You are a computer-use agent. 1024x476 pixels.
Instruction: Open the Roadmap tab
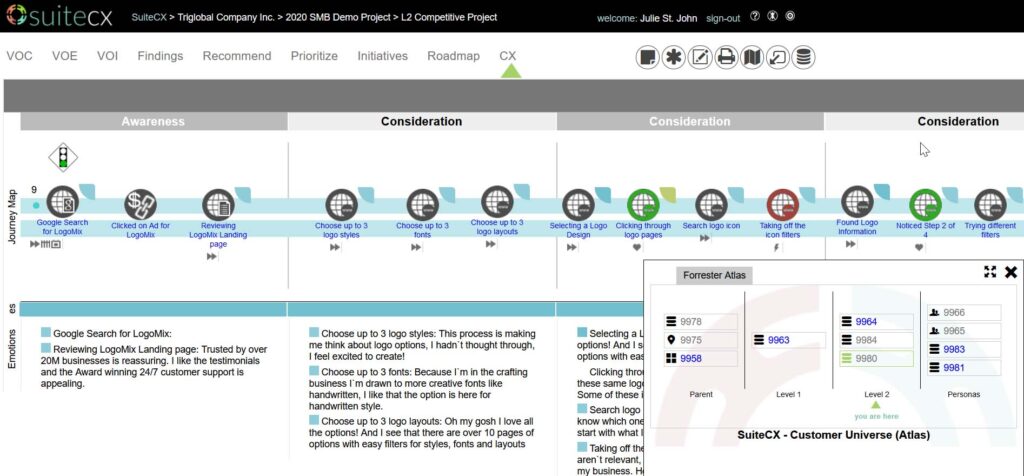click(x=453, y=56)
